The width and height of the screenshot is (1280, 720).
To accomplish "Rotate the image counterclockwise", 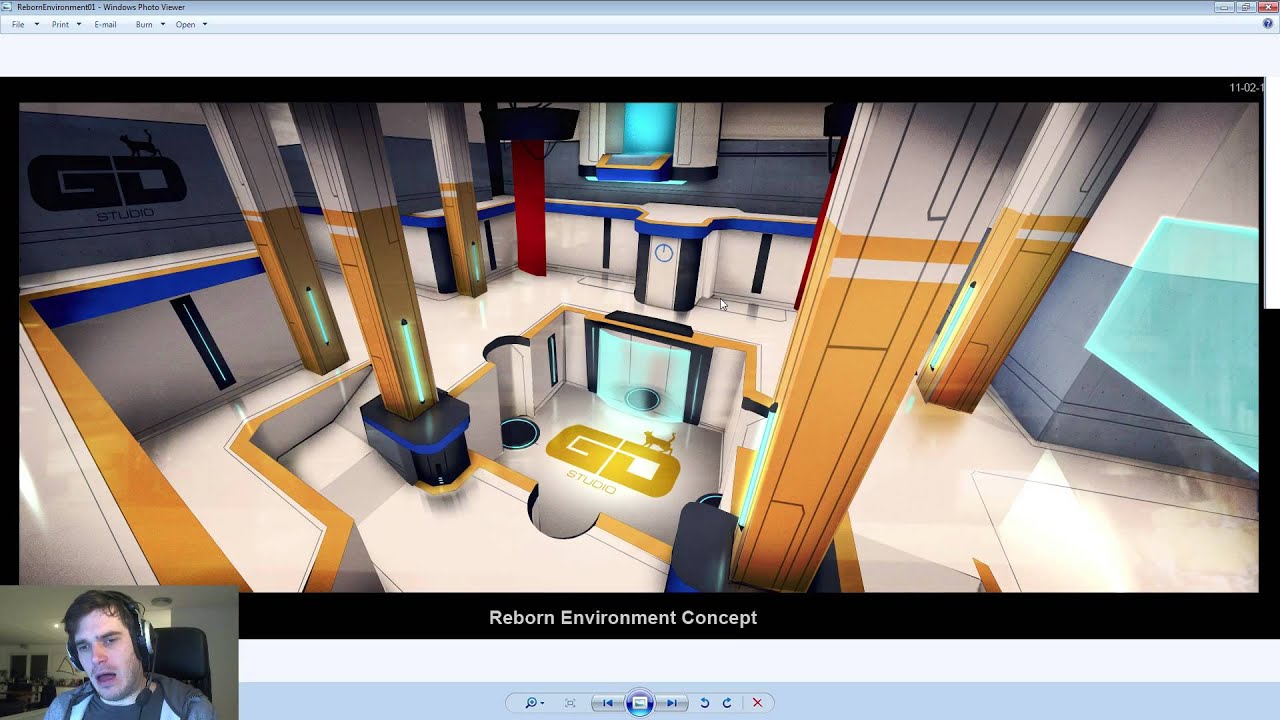I will [x=704, y=703].
